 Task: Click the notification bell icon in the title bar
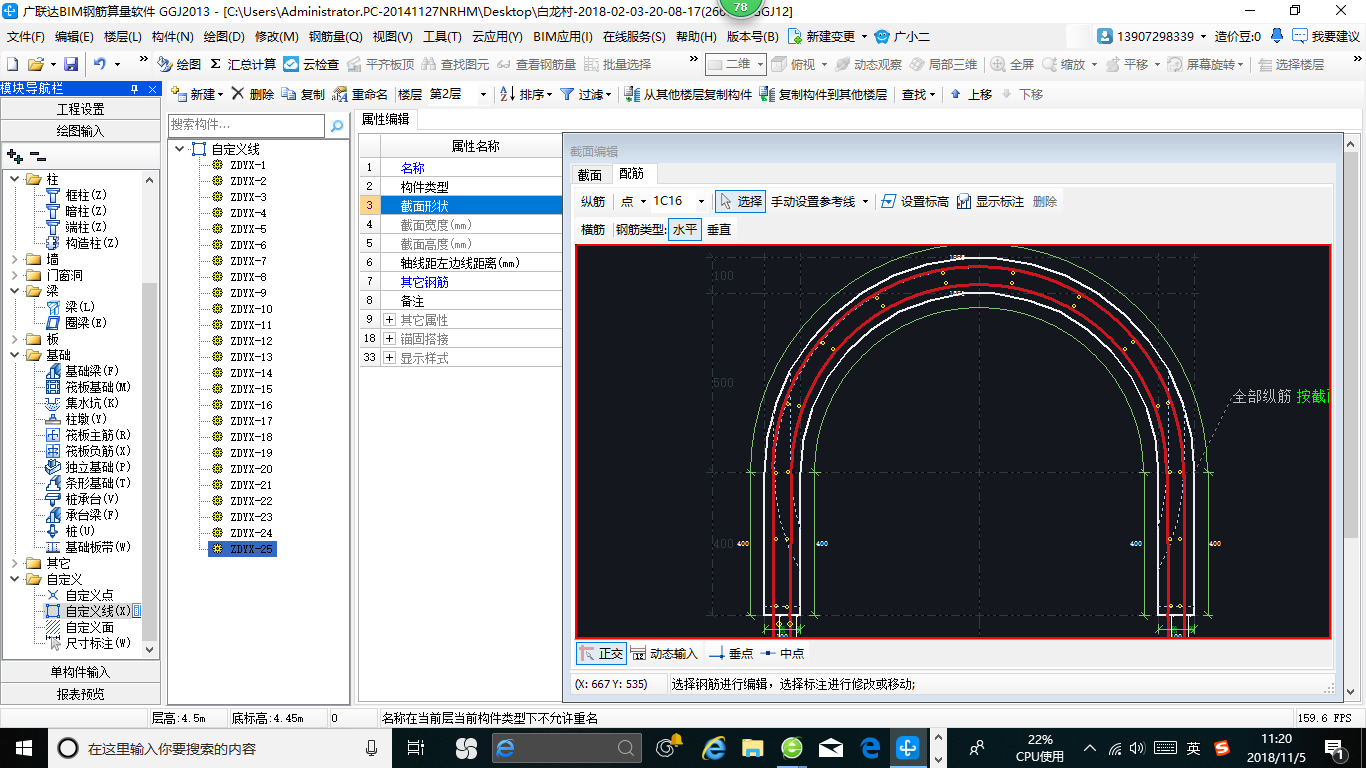(1277, 36)
